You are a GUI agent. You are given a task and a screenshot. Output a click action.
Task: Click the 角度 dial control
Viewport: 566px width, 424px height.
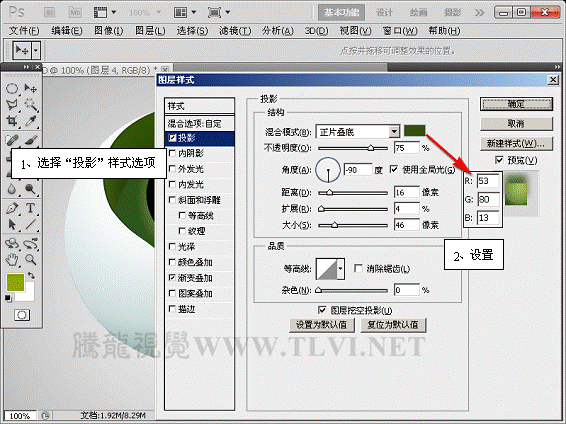click(x=328, y=170)
